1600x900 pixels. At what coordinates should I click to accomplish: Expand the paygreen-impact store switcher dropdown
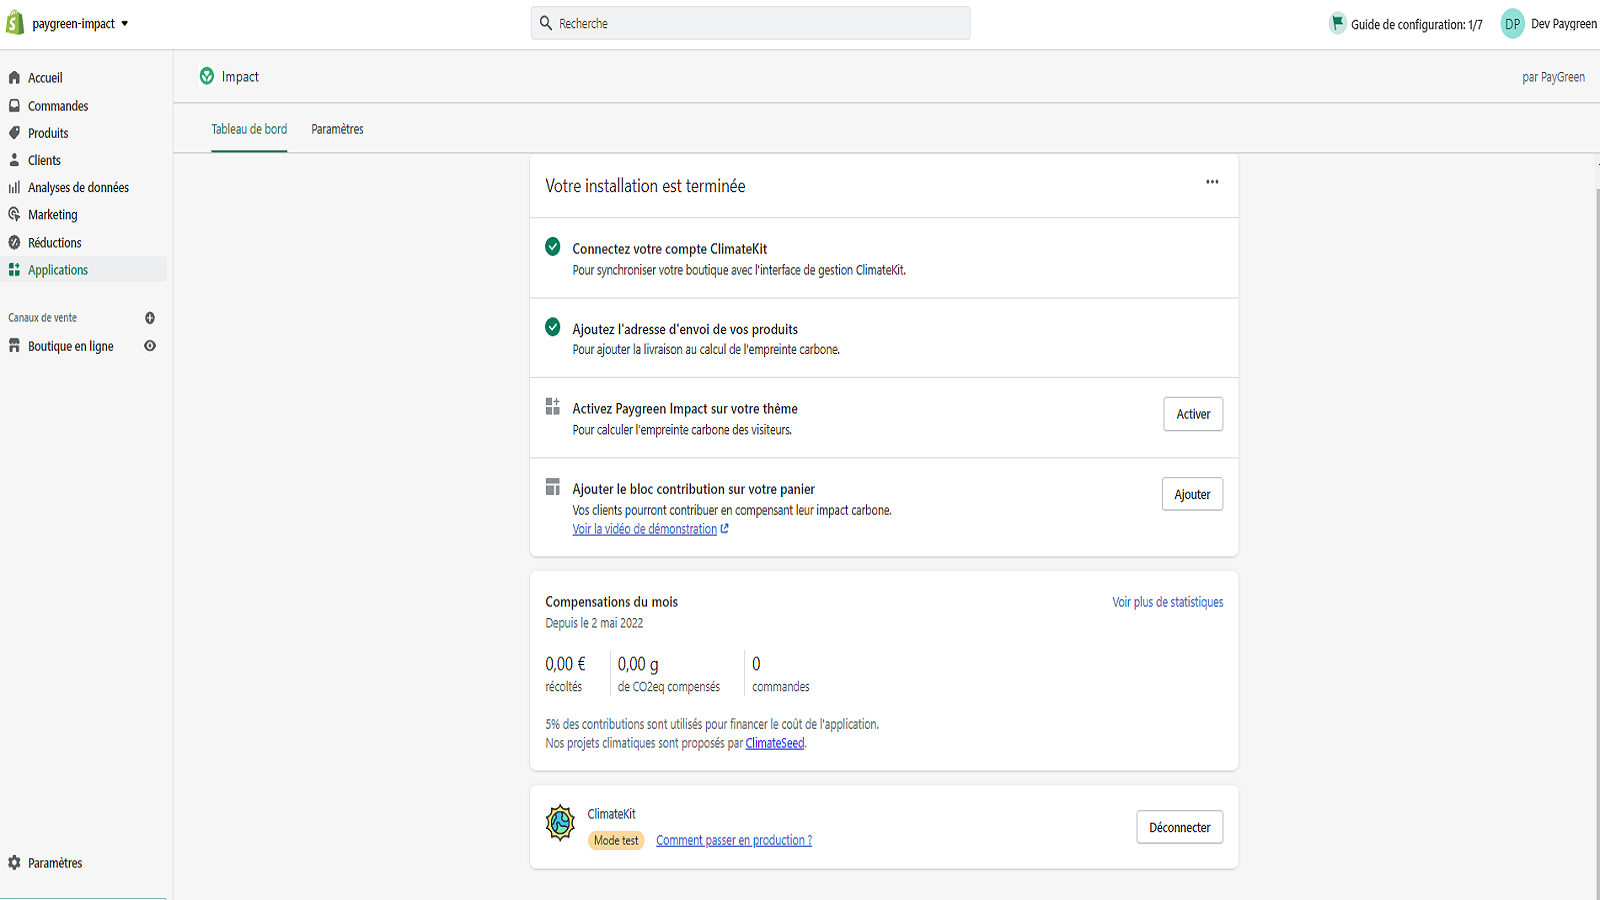tap(80, 24)
